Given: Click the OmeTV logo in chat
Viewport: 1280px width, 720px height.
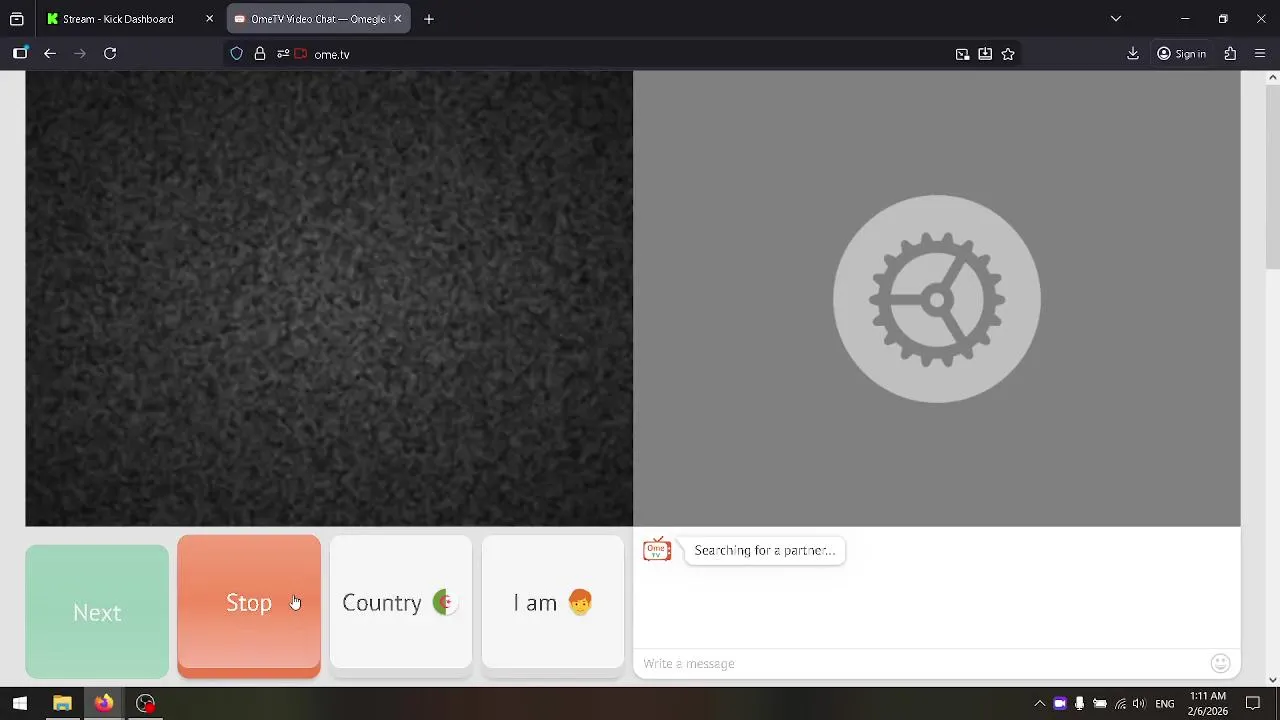Looking at the screenshot, I should [657, 550].
